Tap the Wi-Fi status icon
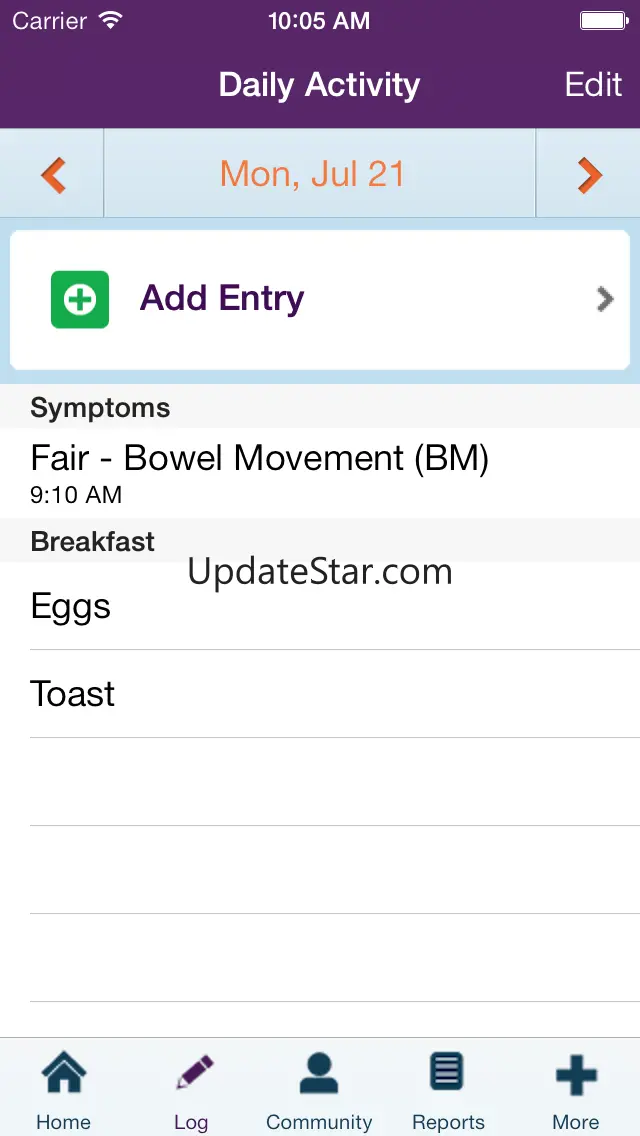The image size is (640, 1136). 111,20
